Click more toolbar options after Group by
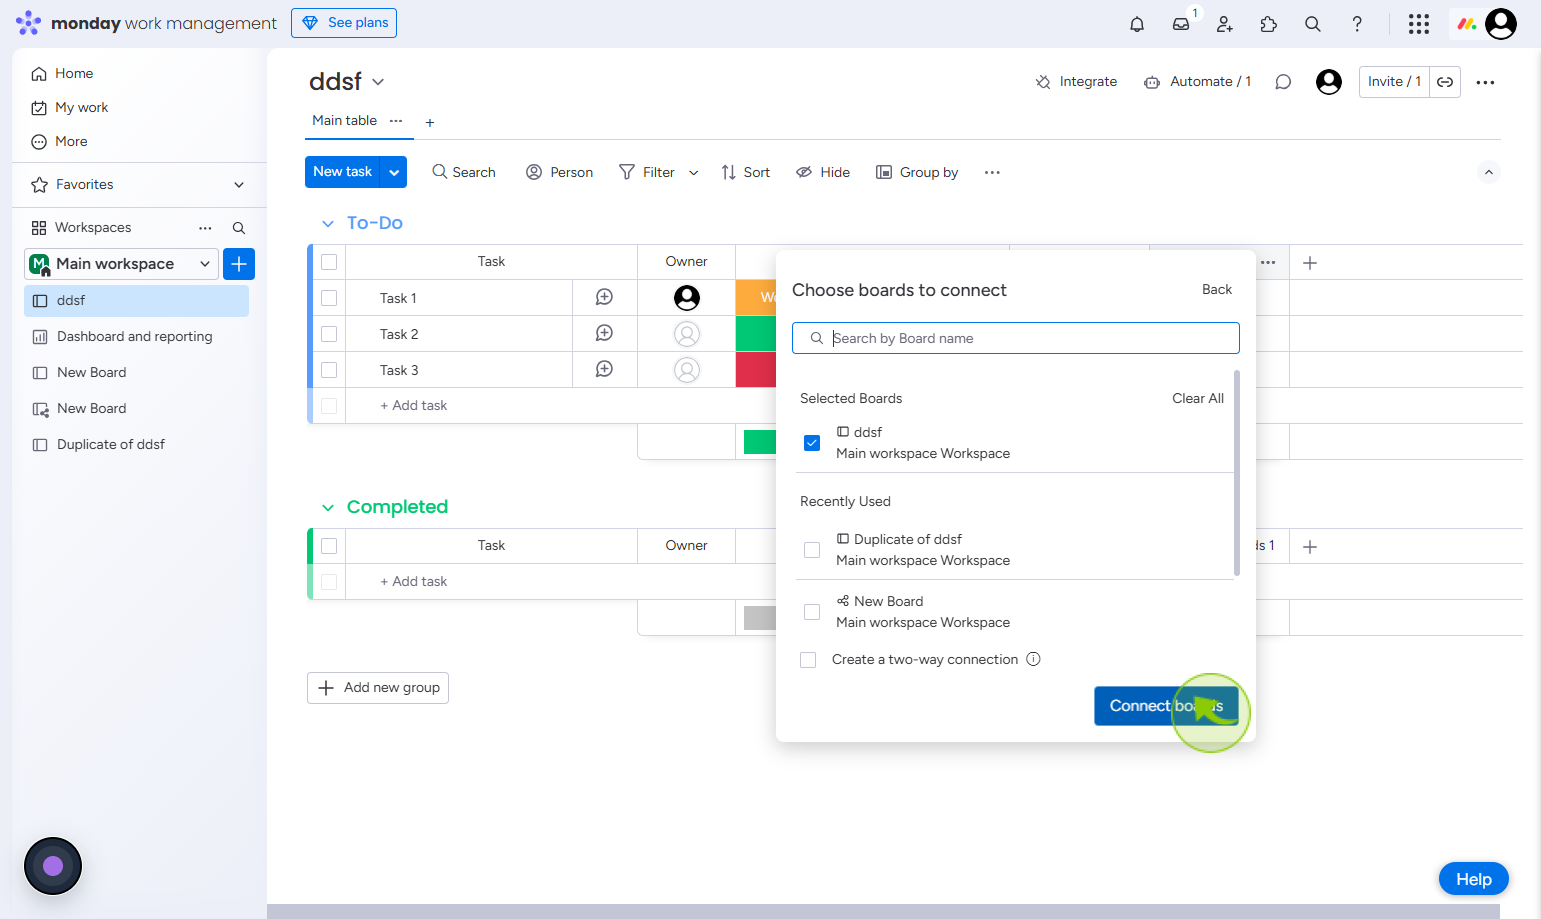 click(x=992, y=172)
